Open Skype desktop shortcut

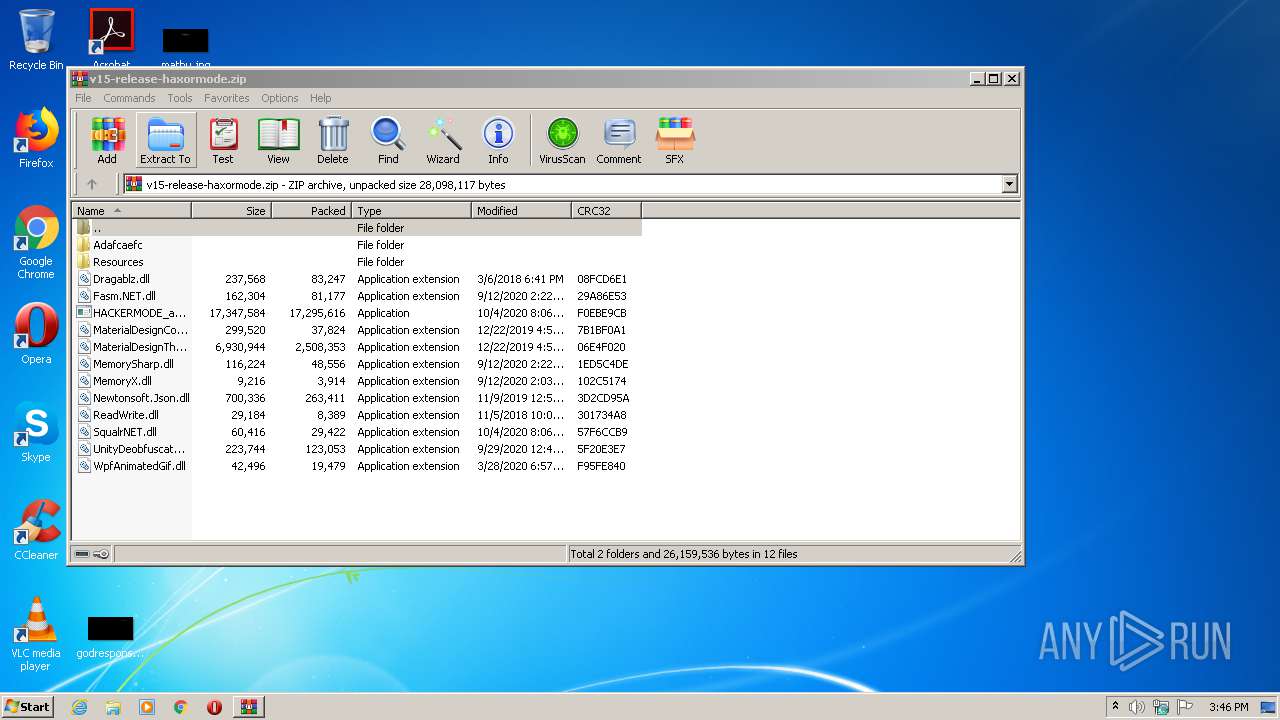36,432
